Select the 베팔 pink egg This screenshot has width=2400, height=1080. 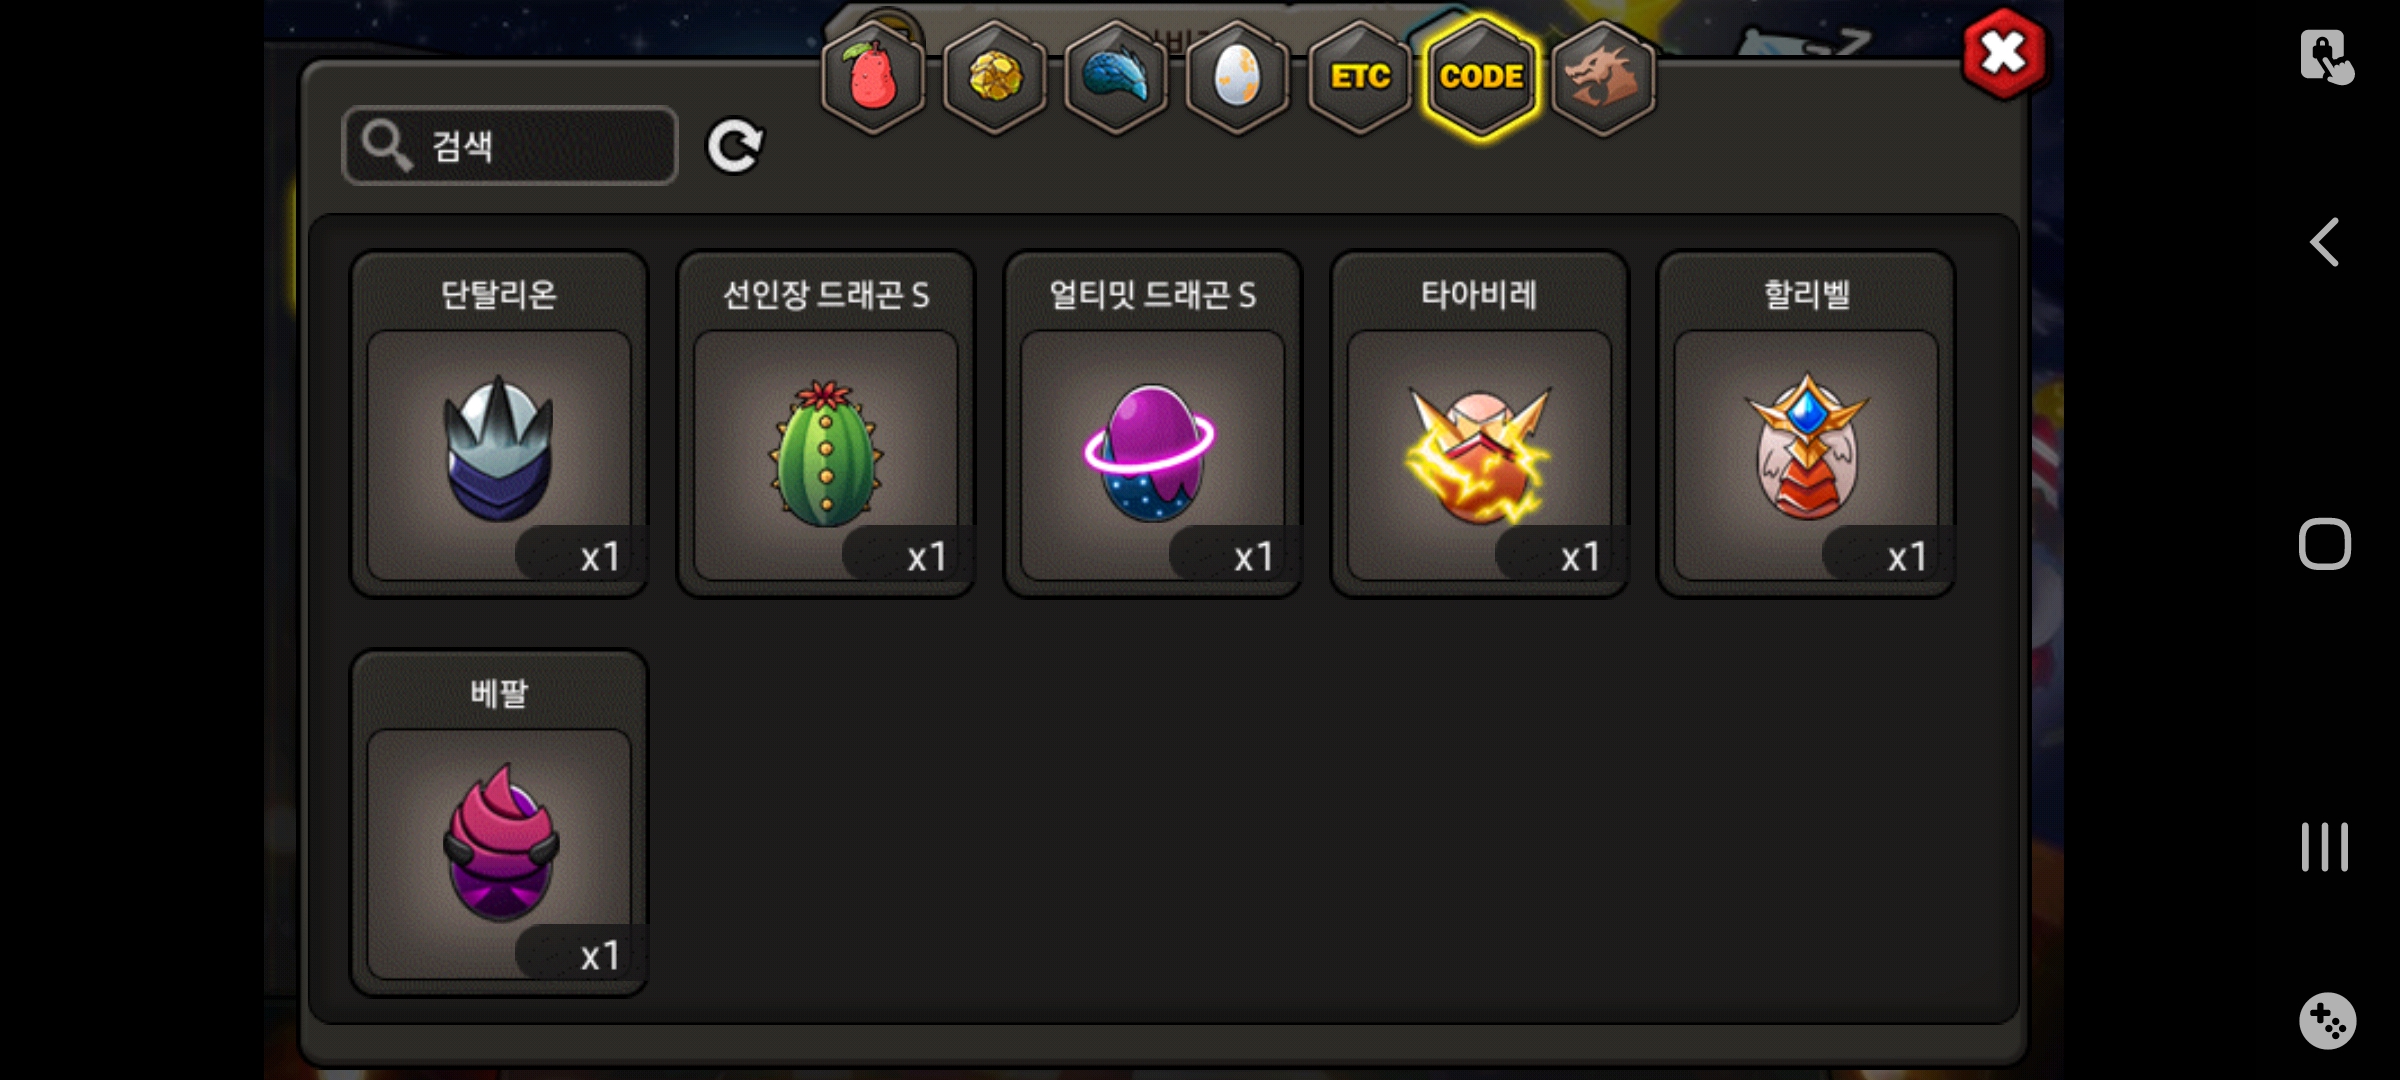[499, 823]
